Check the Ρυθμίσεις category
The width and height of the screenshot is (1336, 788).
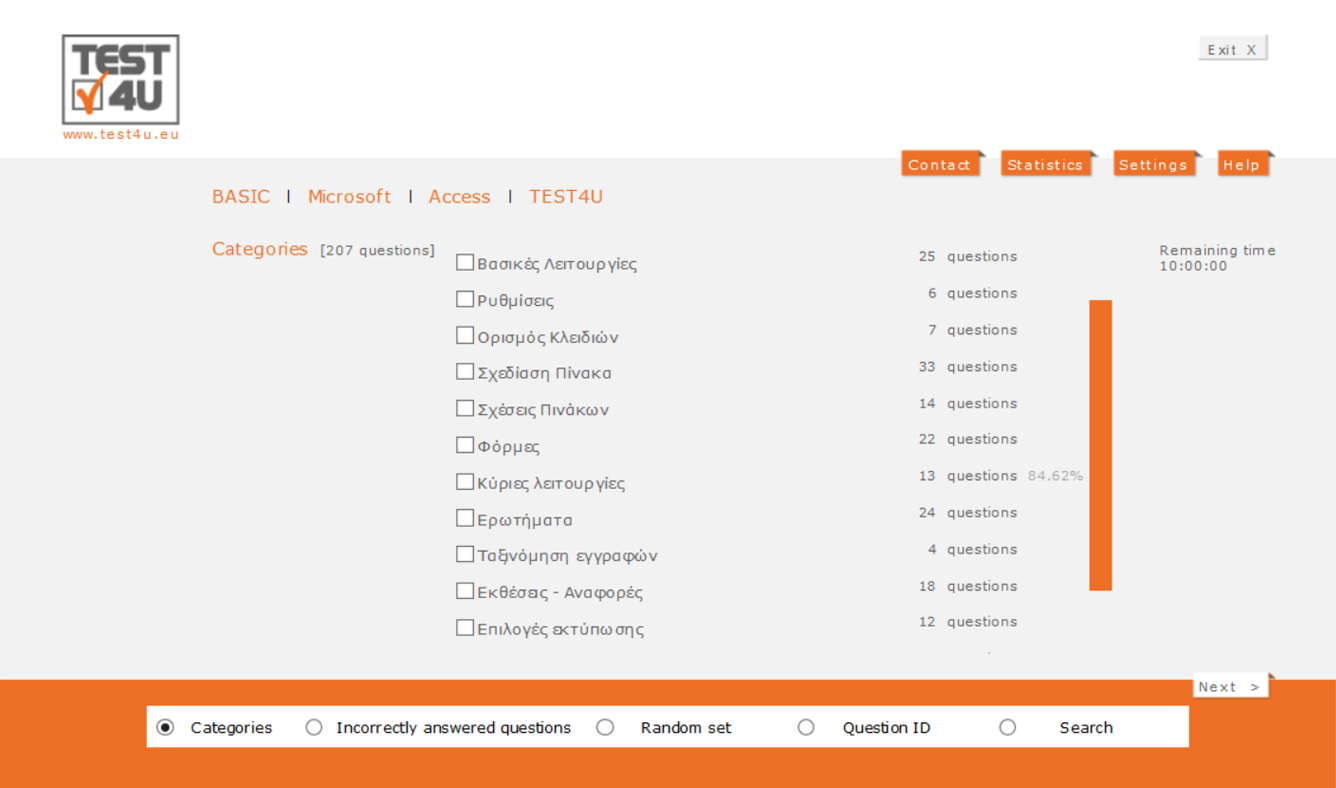click(465, 299)
